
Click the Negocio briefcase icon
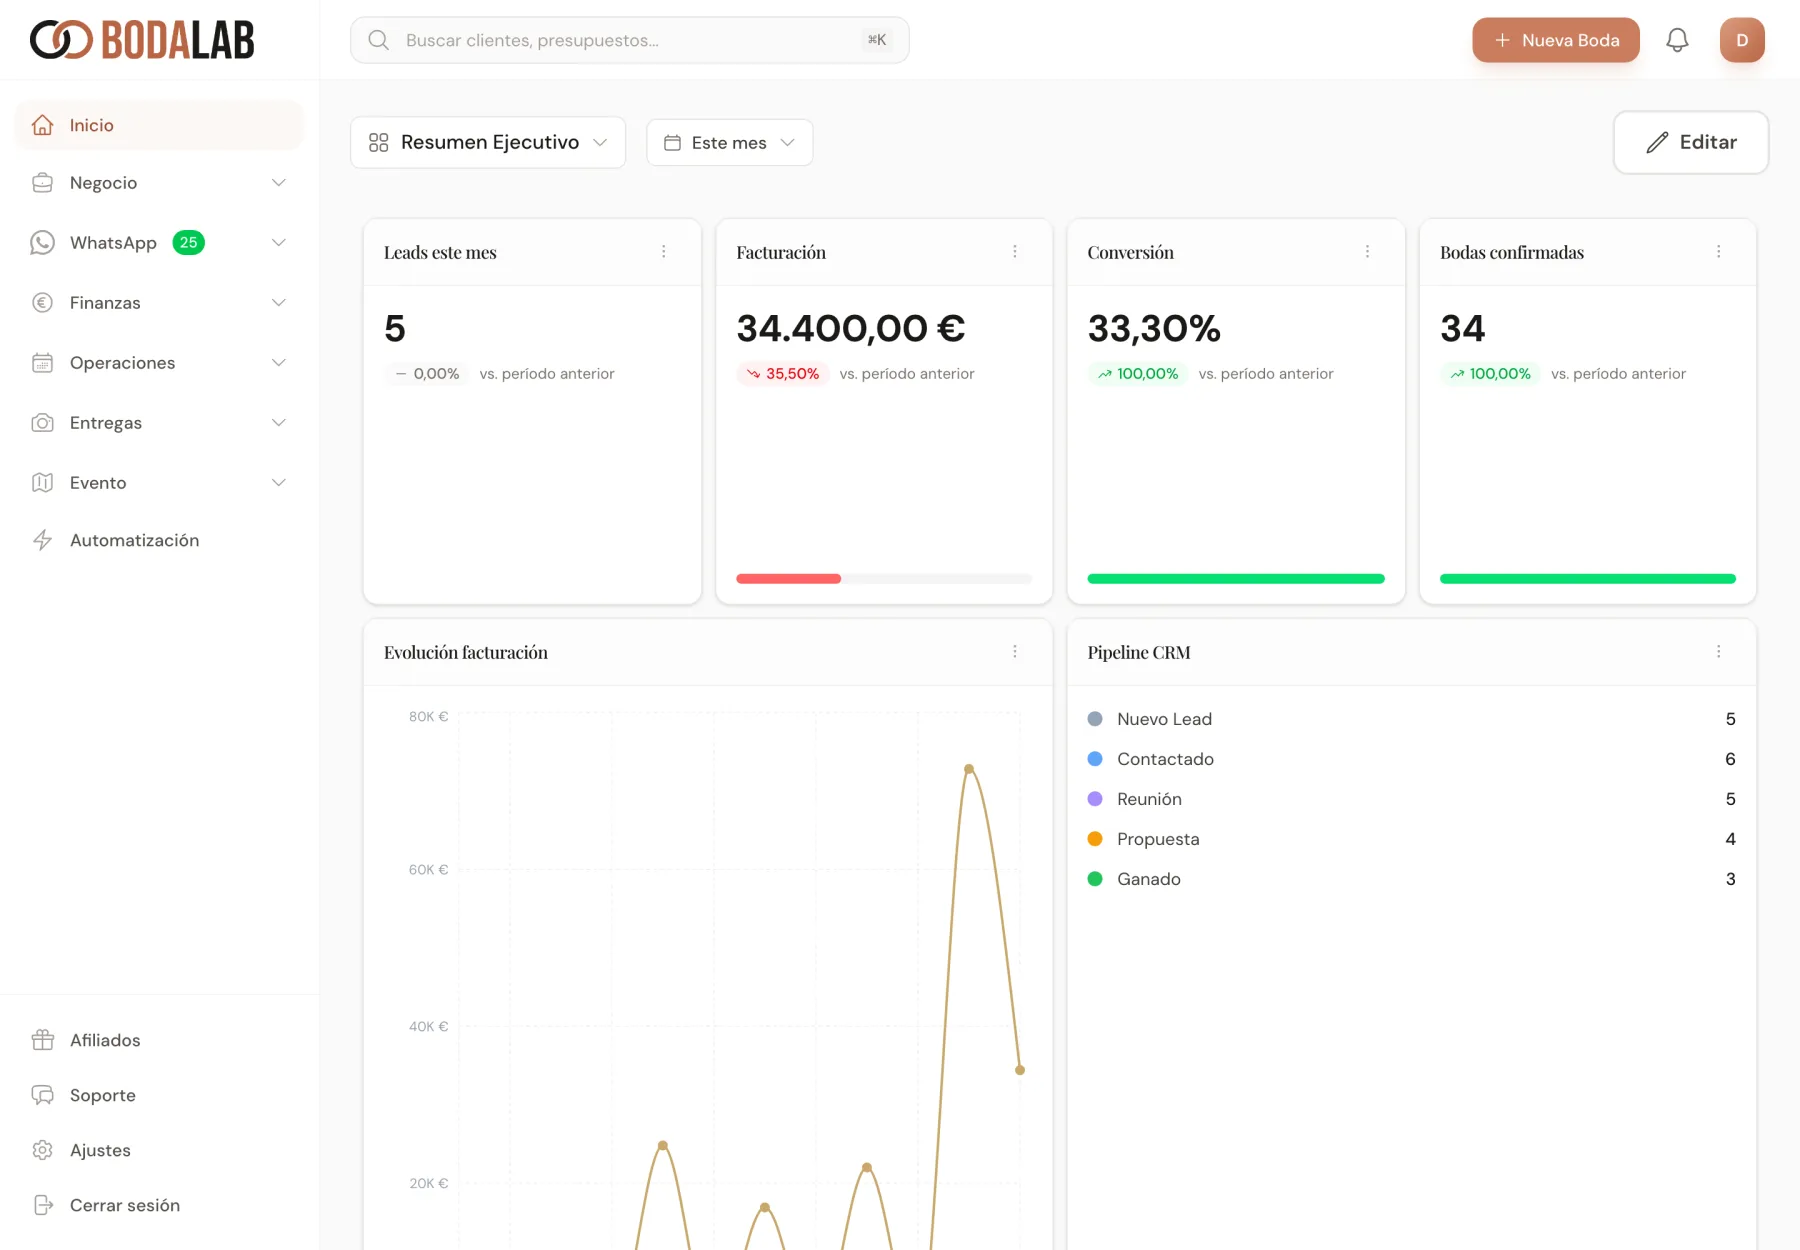42,183
